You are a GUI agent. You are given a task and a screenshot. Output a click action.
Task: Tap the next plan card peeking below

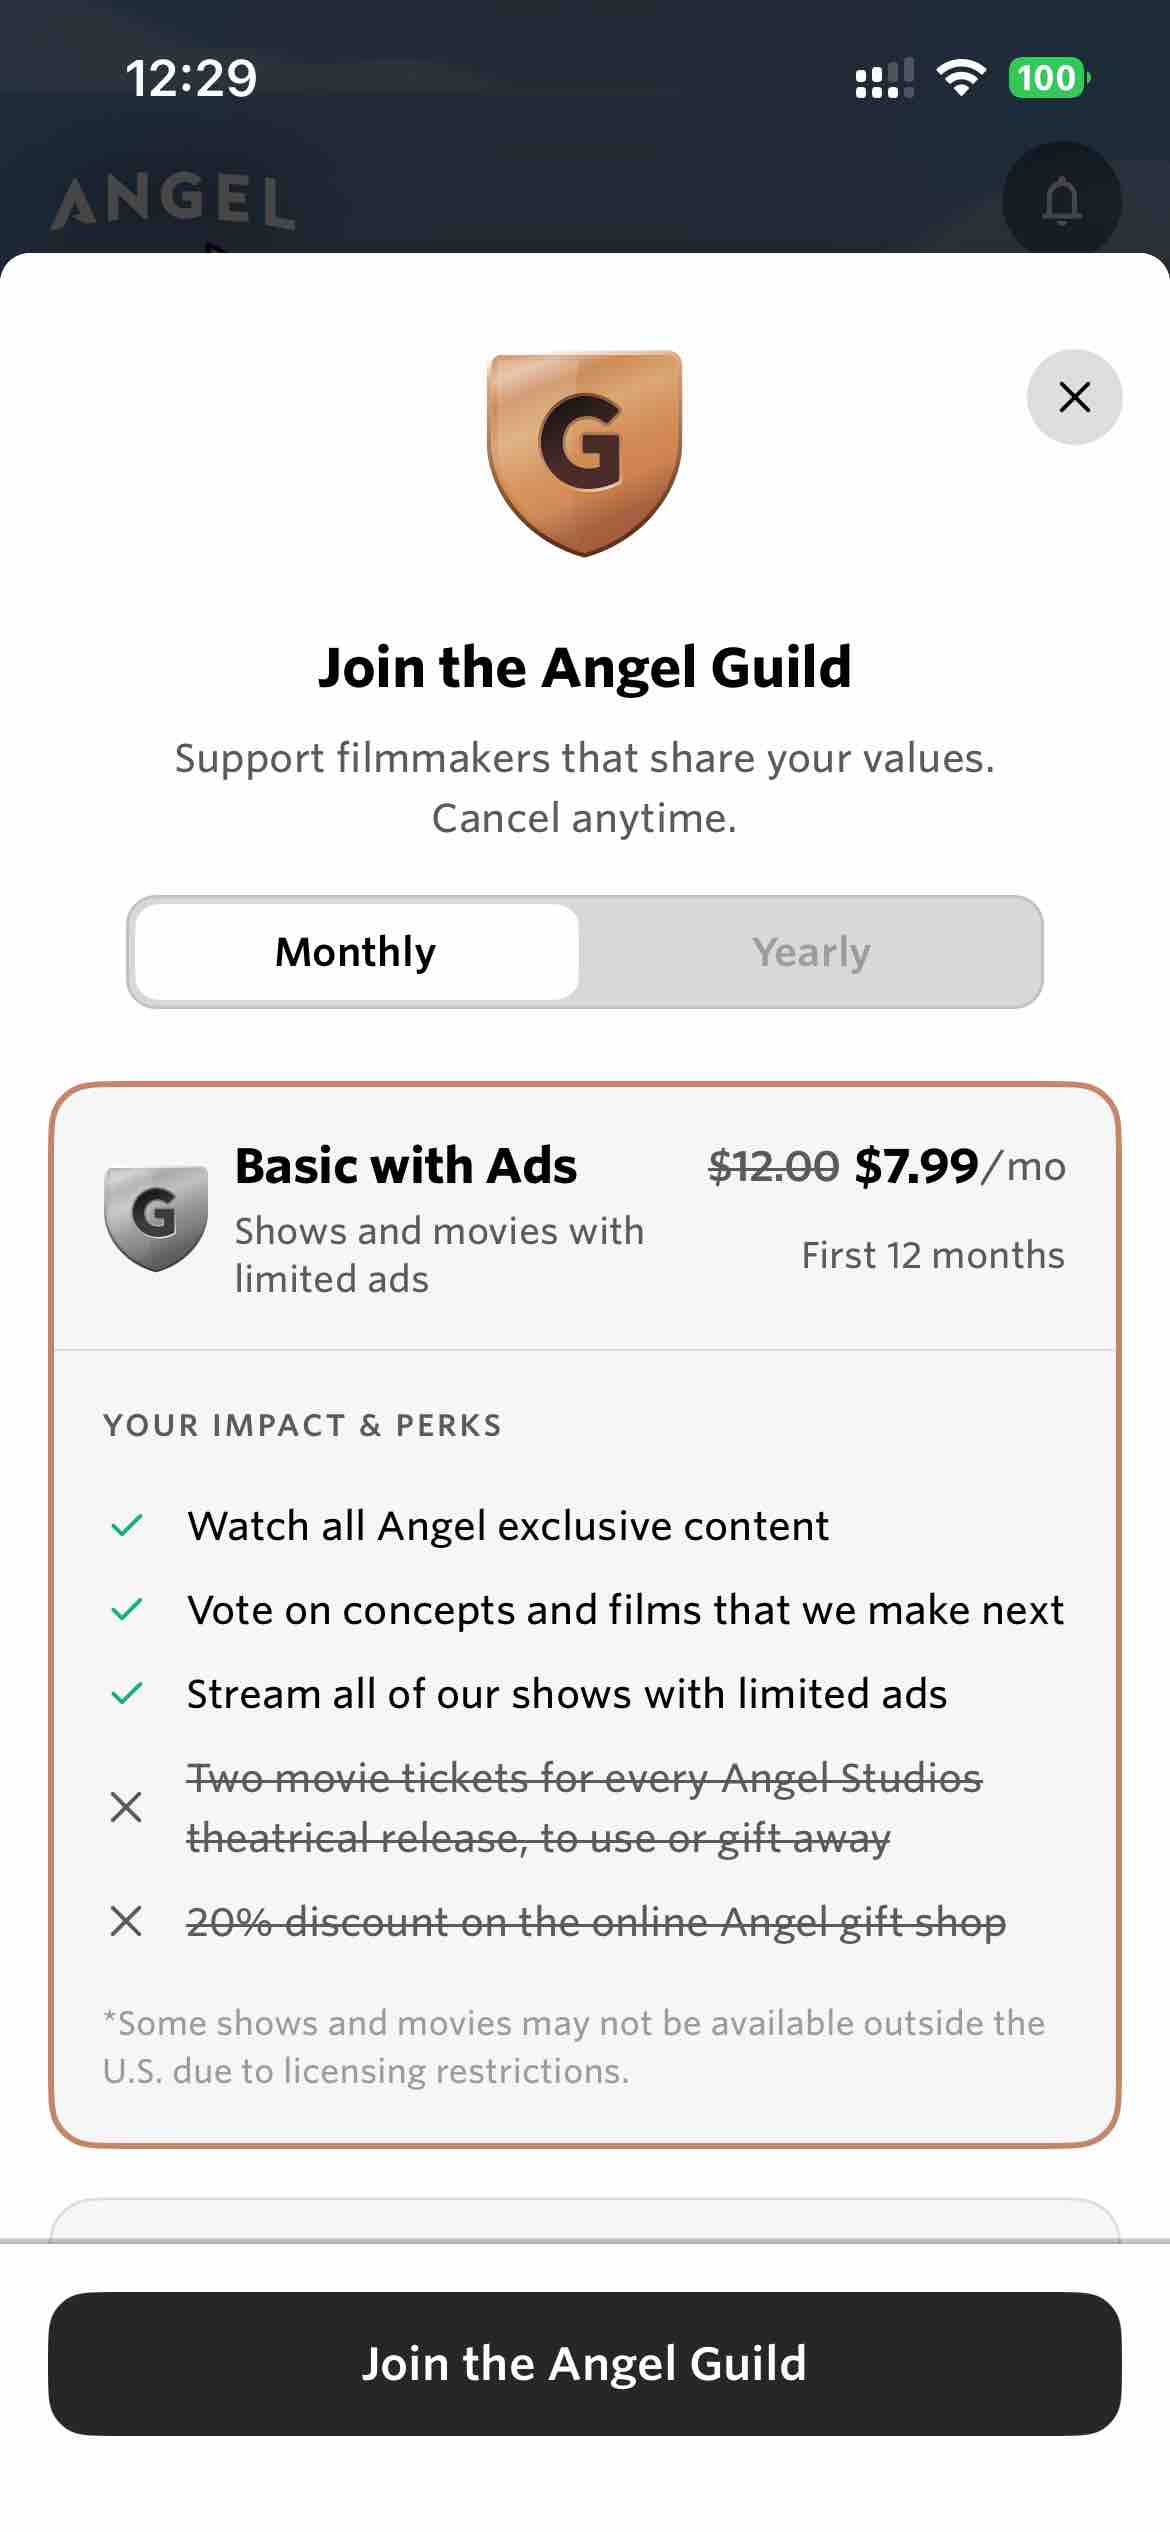584,2220
